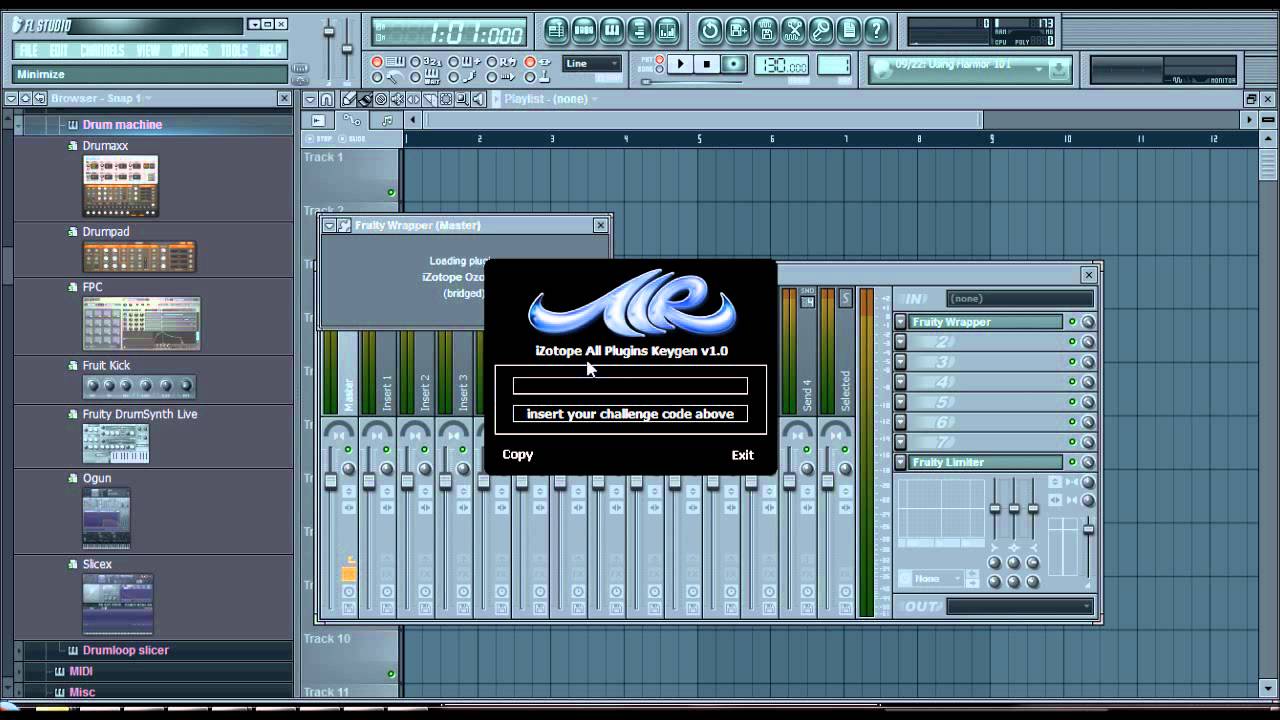Open the OPTIONS menu

point(190,50)
